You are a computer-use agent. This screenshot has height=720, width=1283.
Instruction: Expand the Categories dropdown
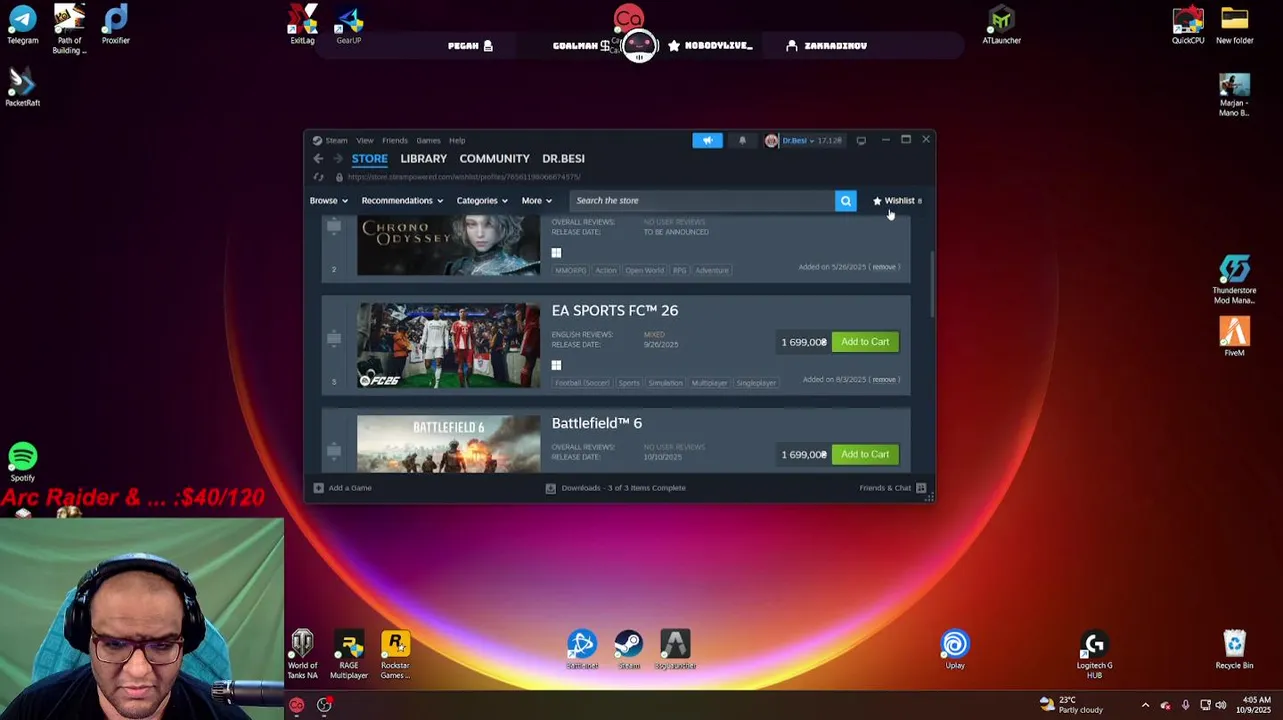[482, 201]
